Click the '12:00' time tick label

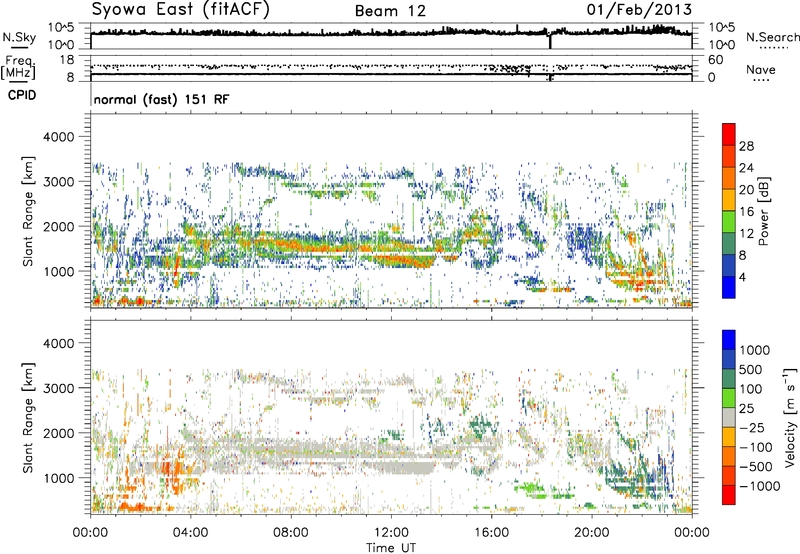pyautogui.click(x=391, y=533)
